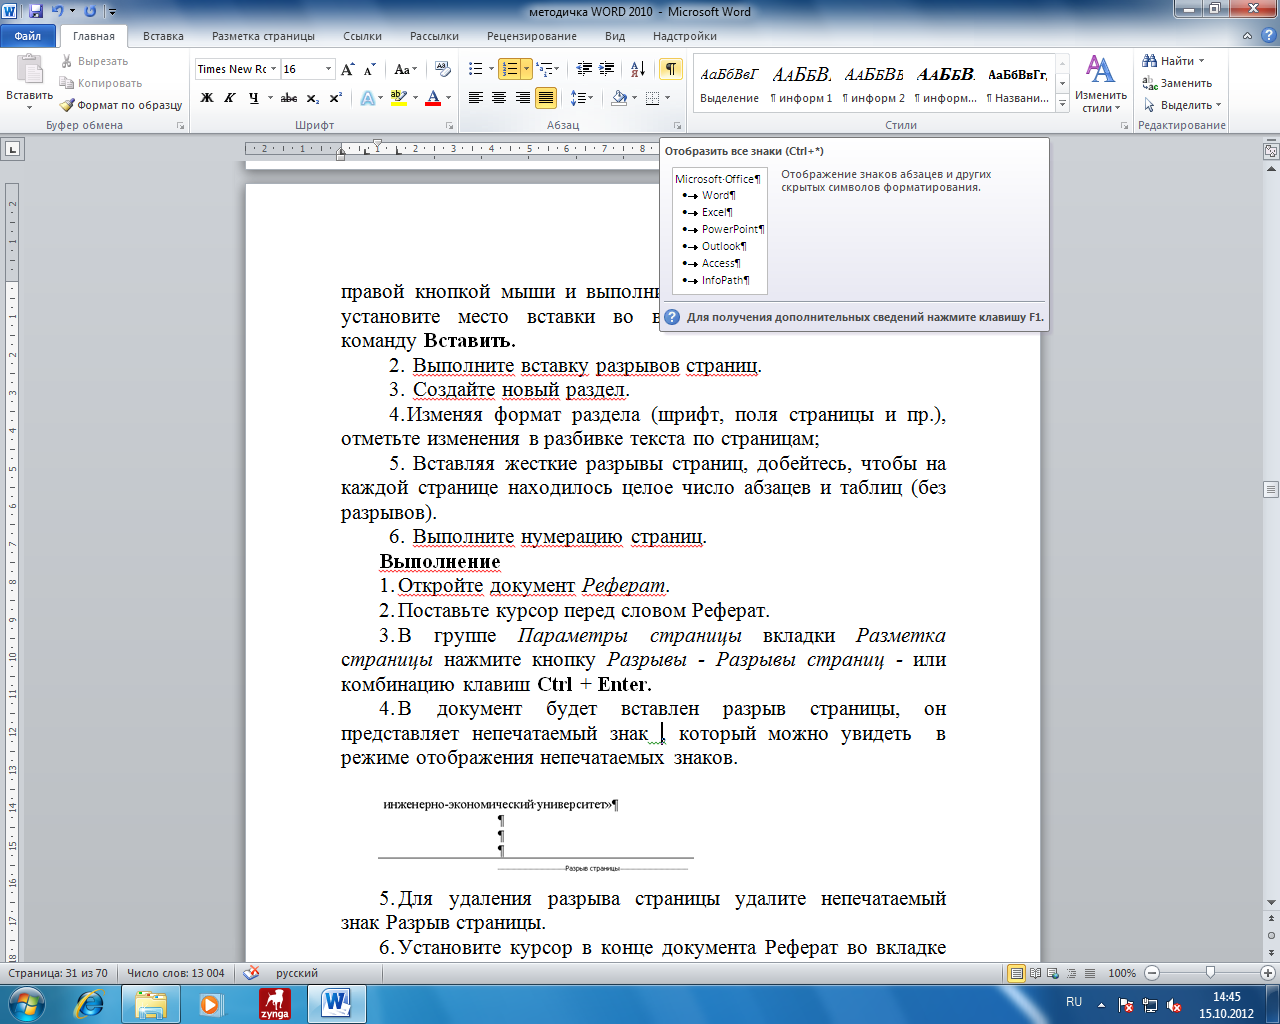Open the Font dialog launcher in Шрифт group

[x=450, y=126]
